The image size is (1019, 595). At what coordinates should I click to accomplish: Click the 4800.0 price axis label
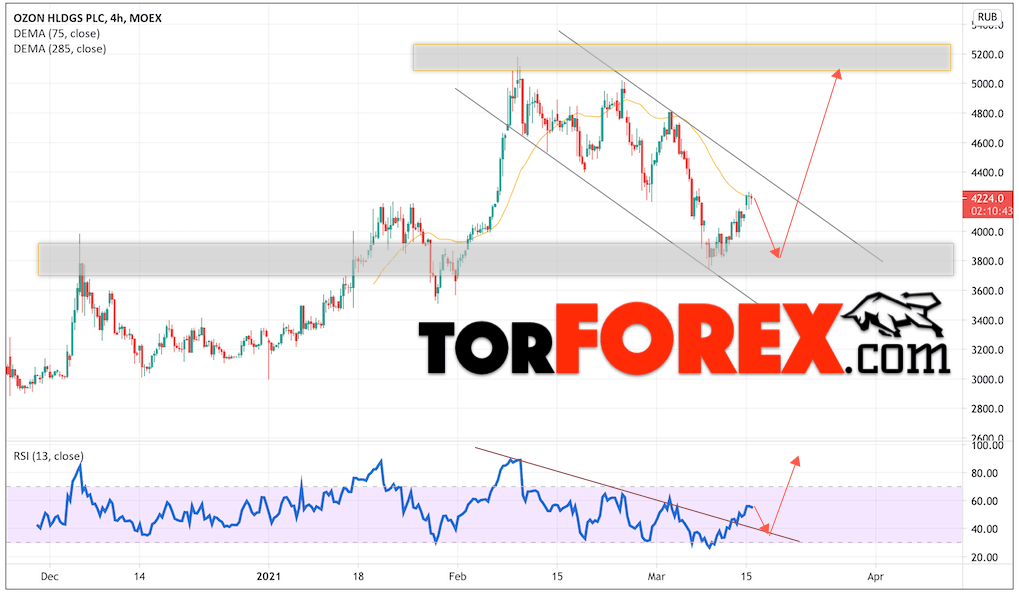pyautogui.click(x=987, y=114)
